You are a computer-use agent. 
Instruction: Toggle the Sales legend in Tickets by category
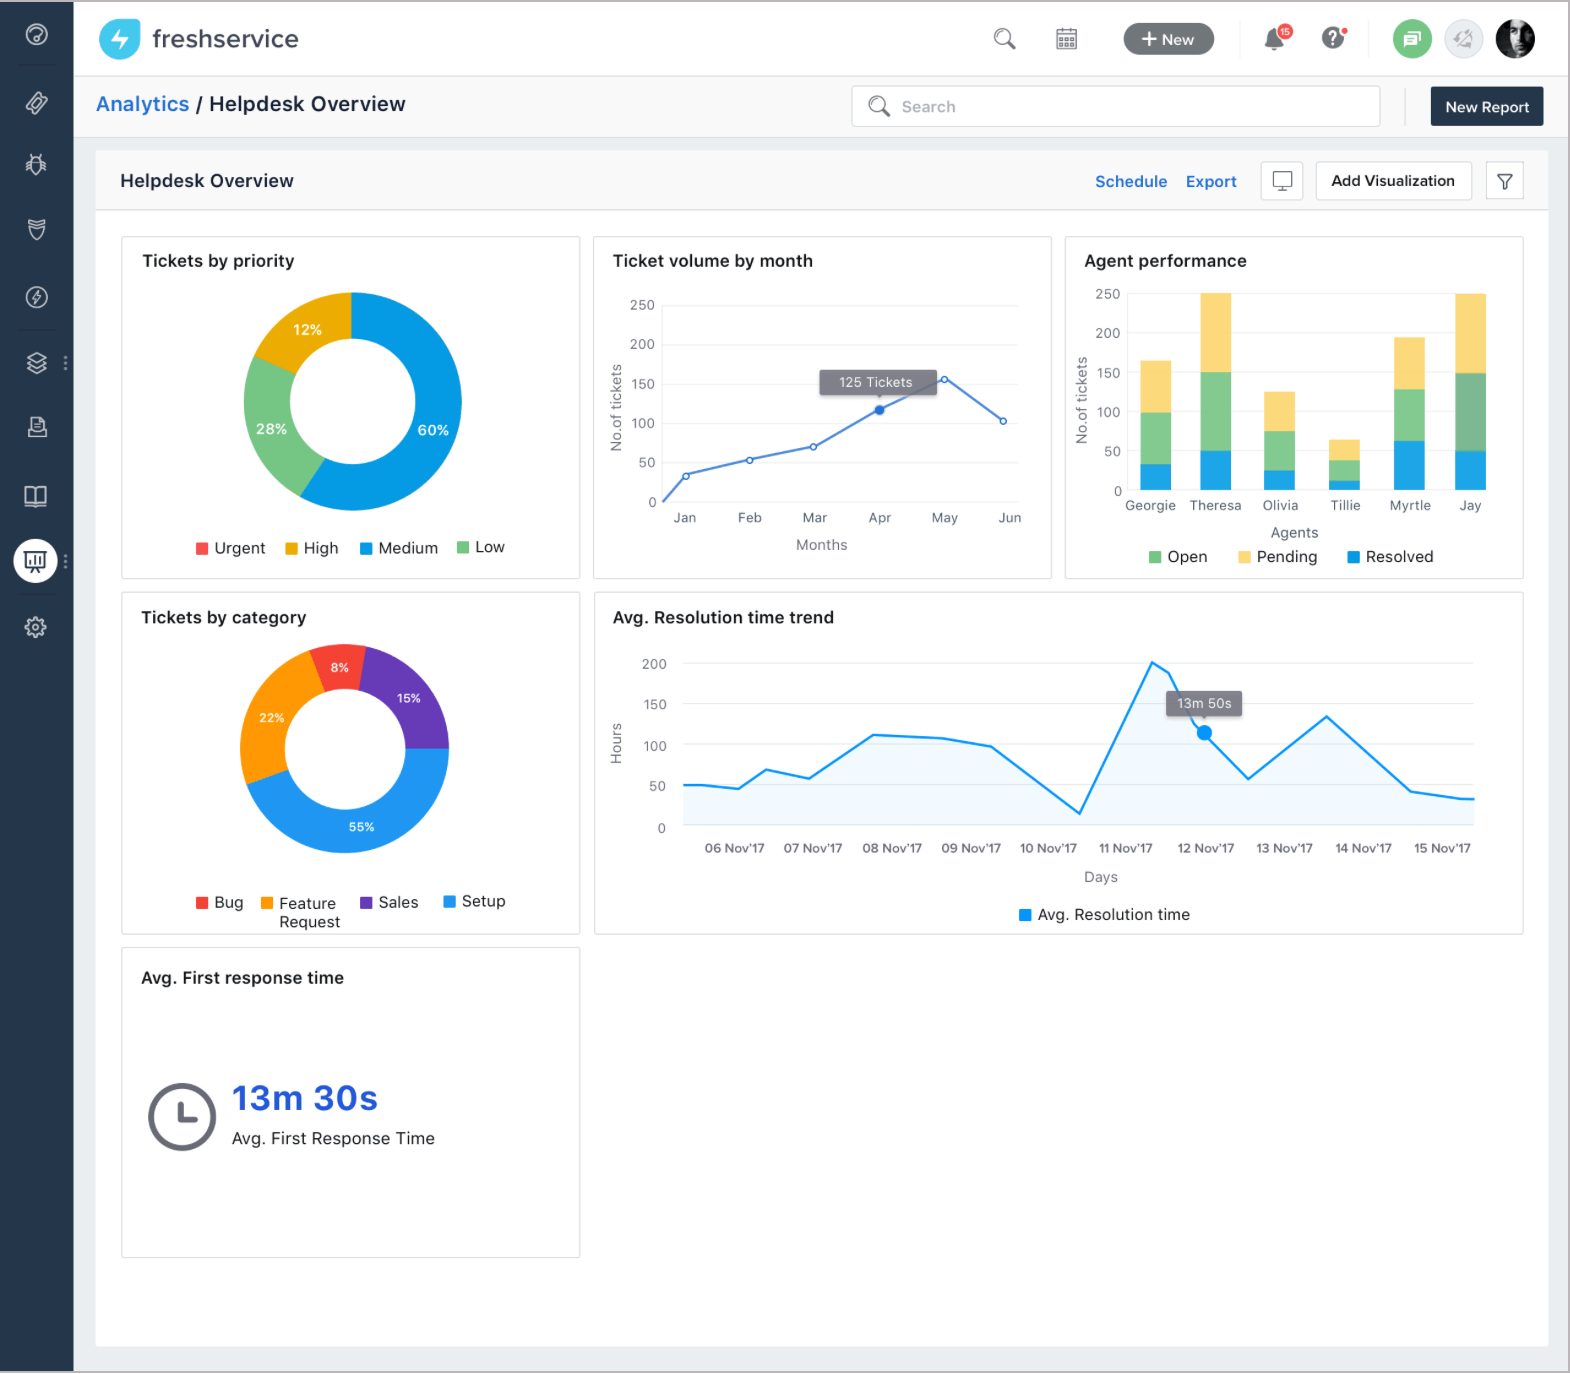389,902
